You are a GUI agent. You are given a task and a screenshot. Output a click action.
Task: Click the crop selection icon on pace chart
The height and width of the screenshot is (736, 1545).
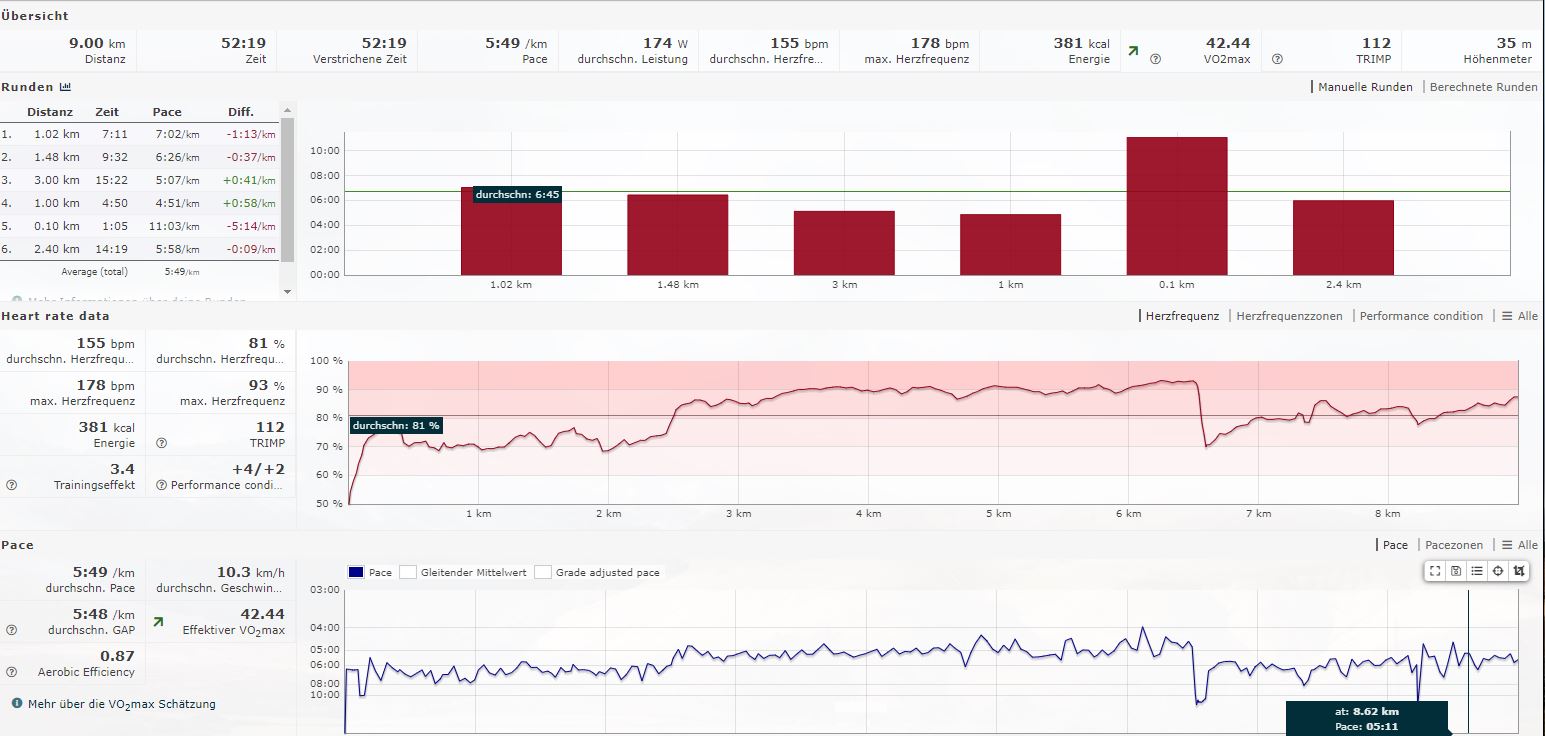(x=1519, y=571)
